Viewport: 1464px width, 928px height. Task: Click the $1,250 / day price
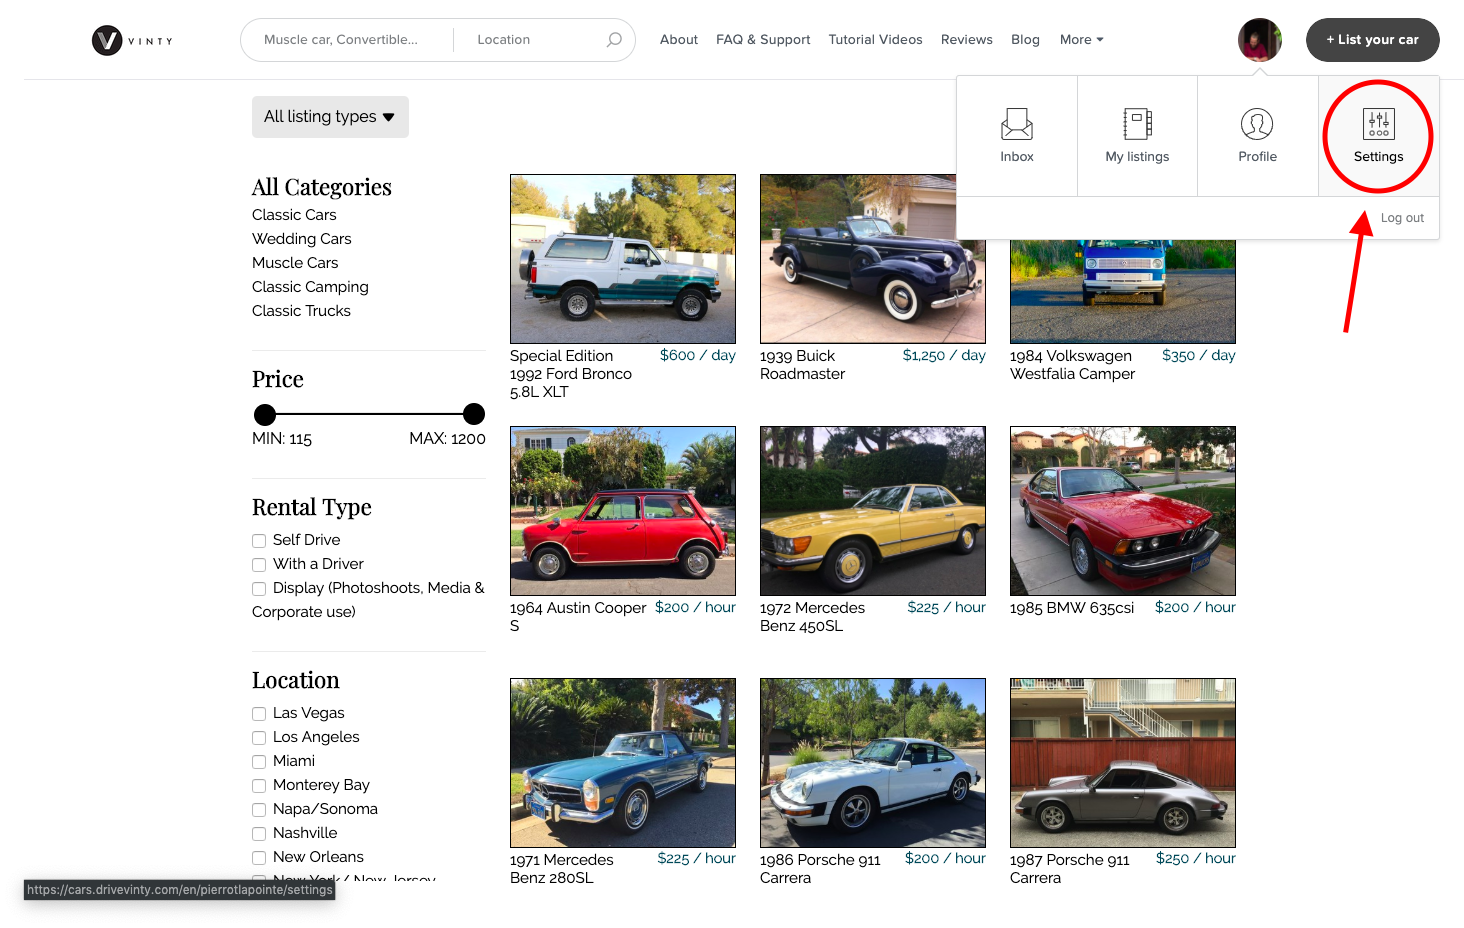[944, 355]
